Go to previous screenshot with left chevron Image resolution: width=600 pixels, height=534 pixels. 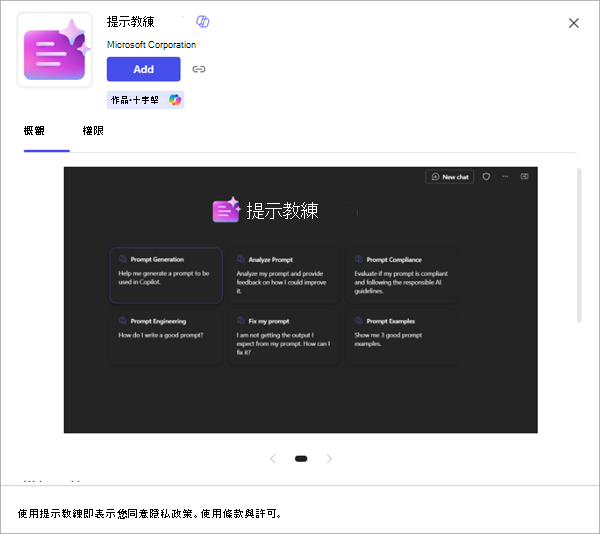pos(273,459)
